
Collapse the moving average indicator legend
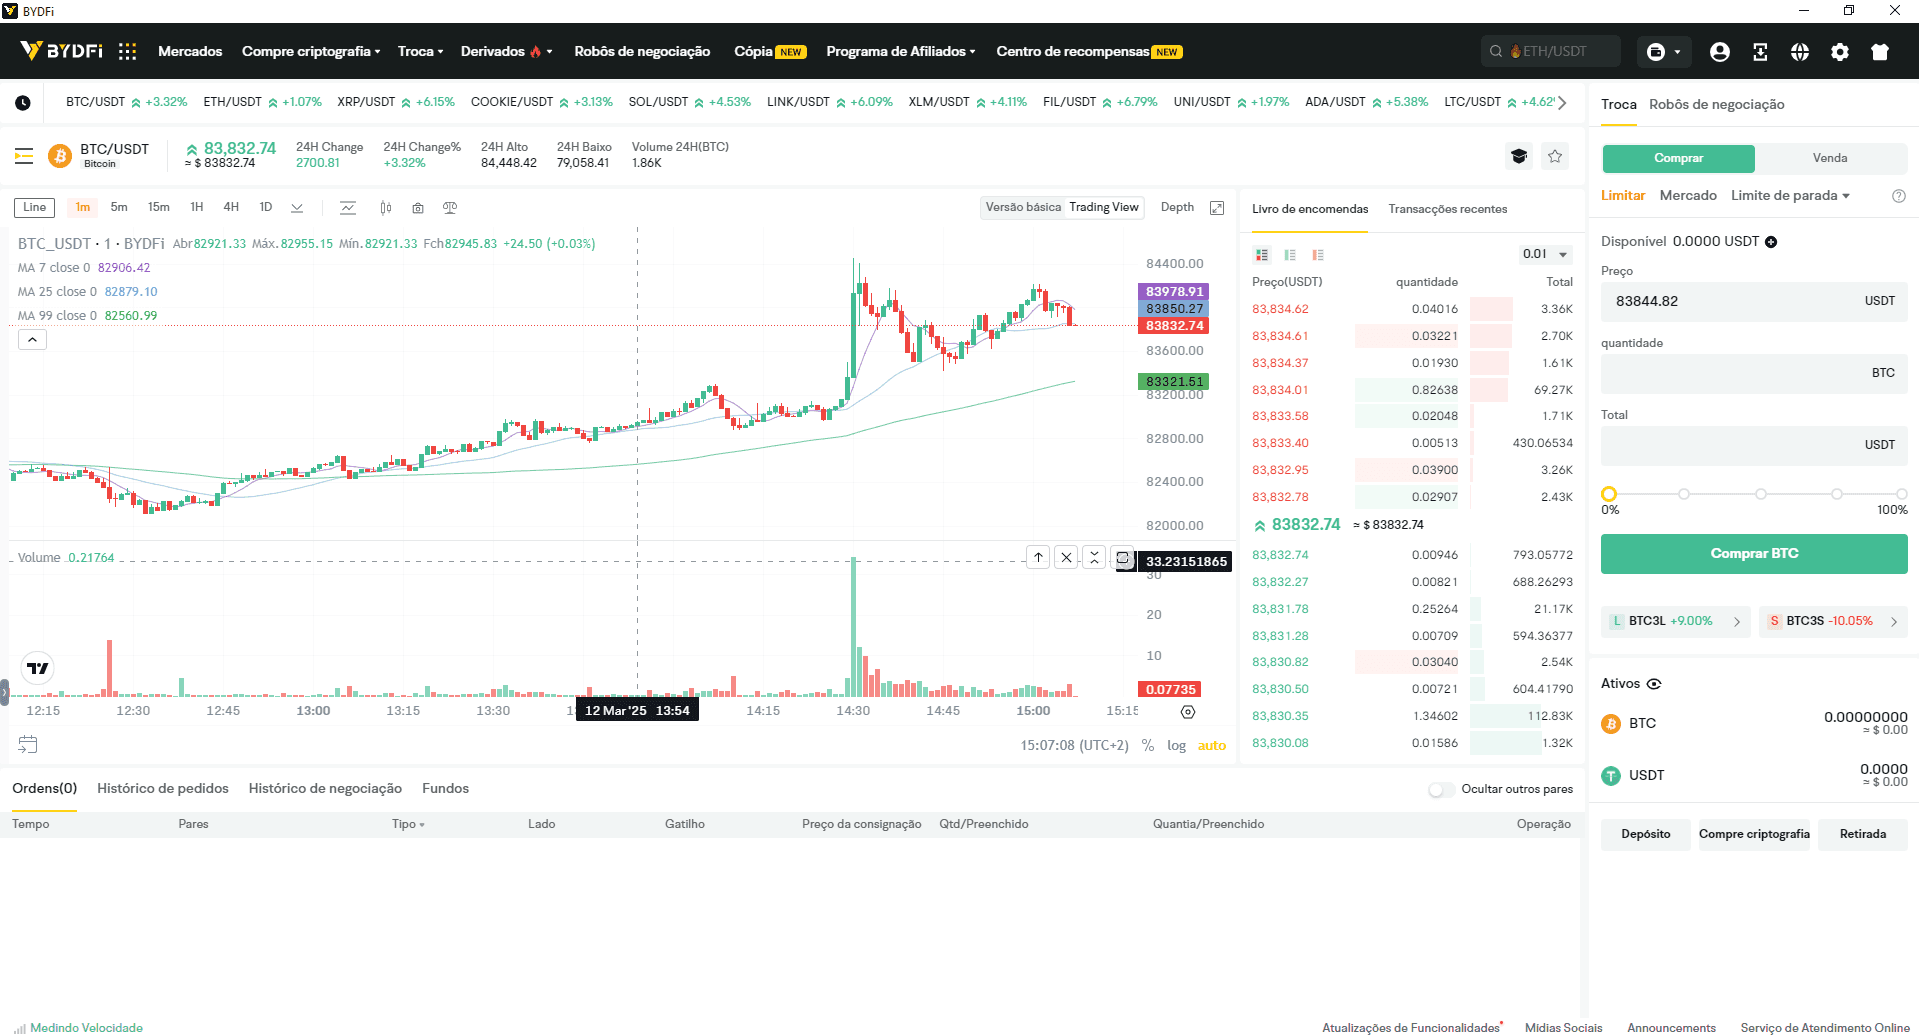[32, 340]
